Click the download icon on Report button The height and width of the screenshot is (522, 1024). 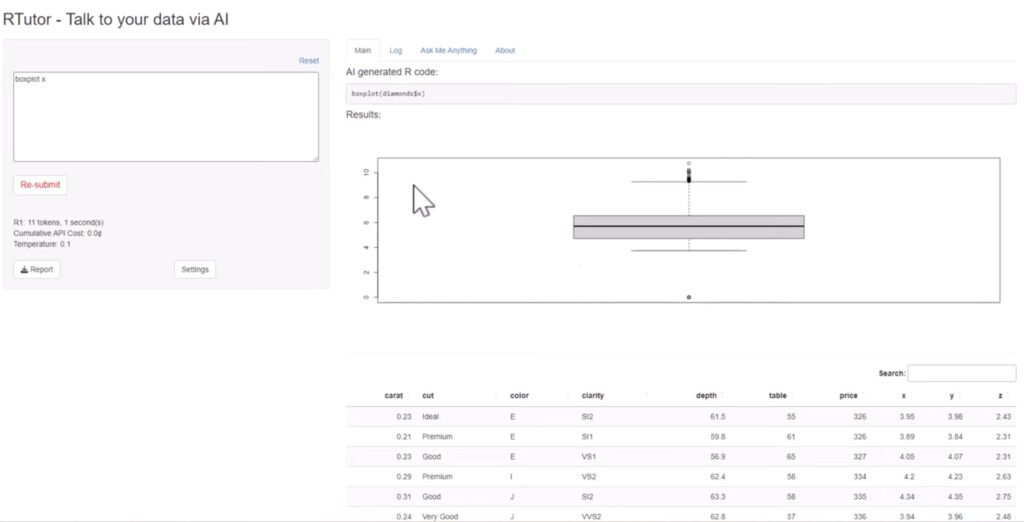[24, 269]
